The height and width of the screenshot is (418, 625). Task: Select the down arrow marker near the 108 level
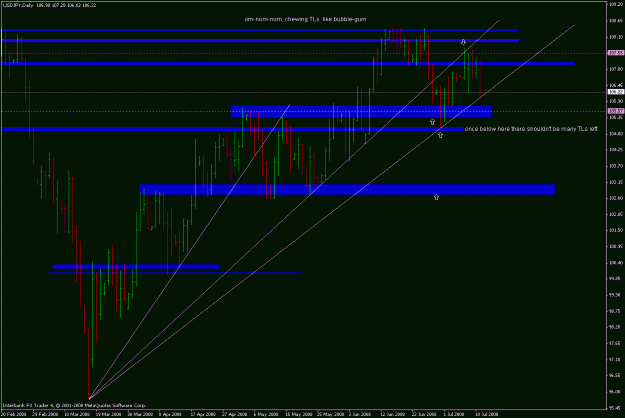point(463,42)
